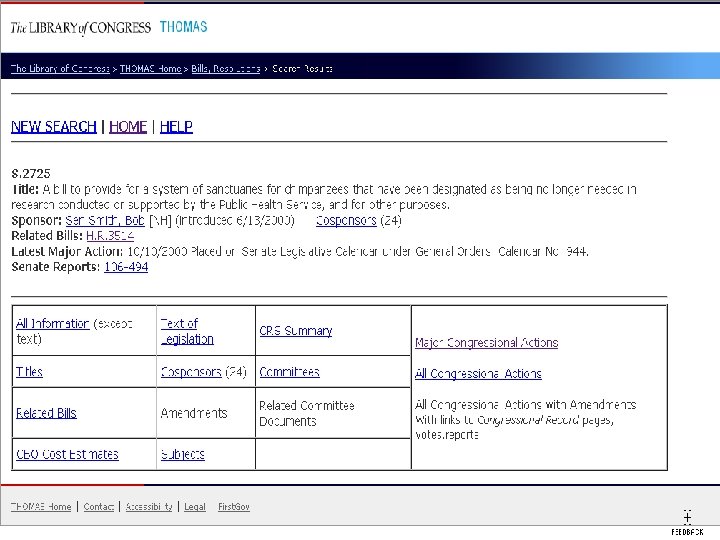Click the Related Bills label above table
This screenshot has width=720, height=540.
(47, 236)
